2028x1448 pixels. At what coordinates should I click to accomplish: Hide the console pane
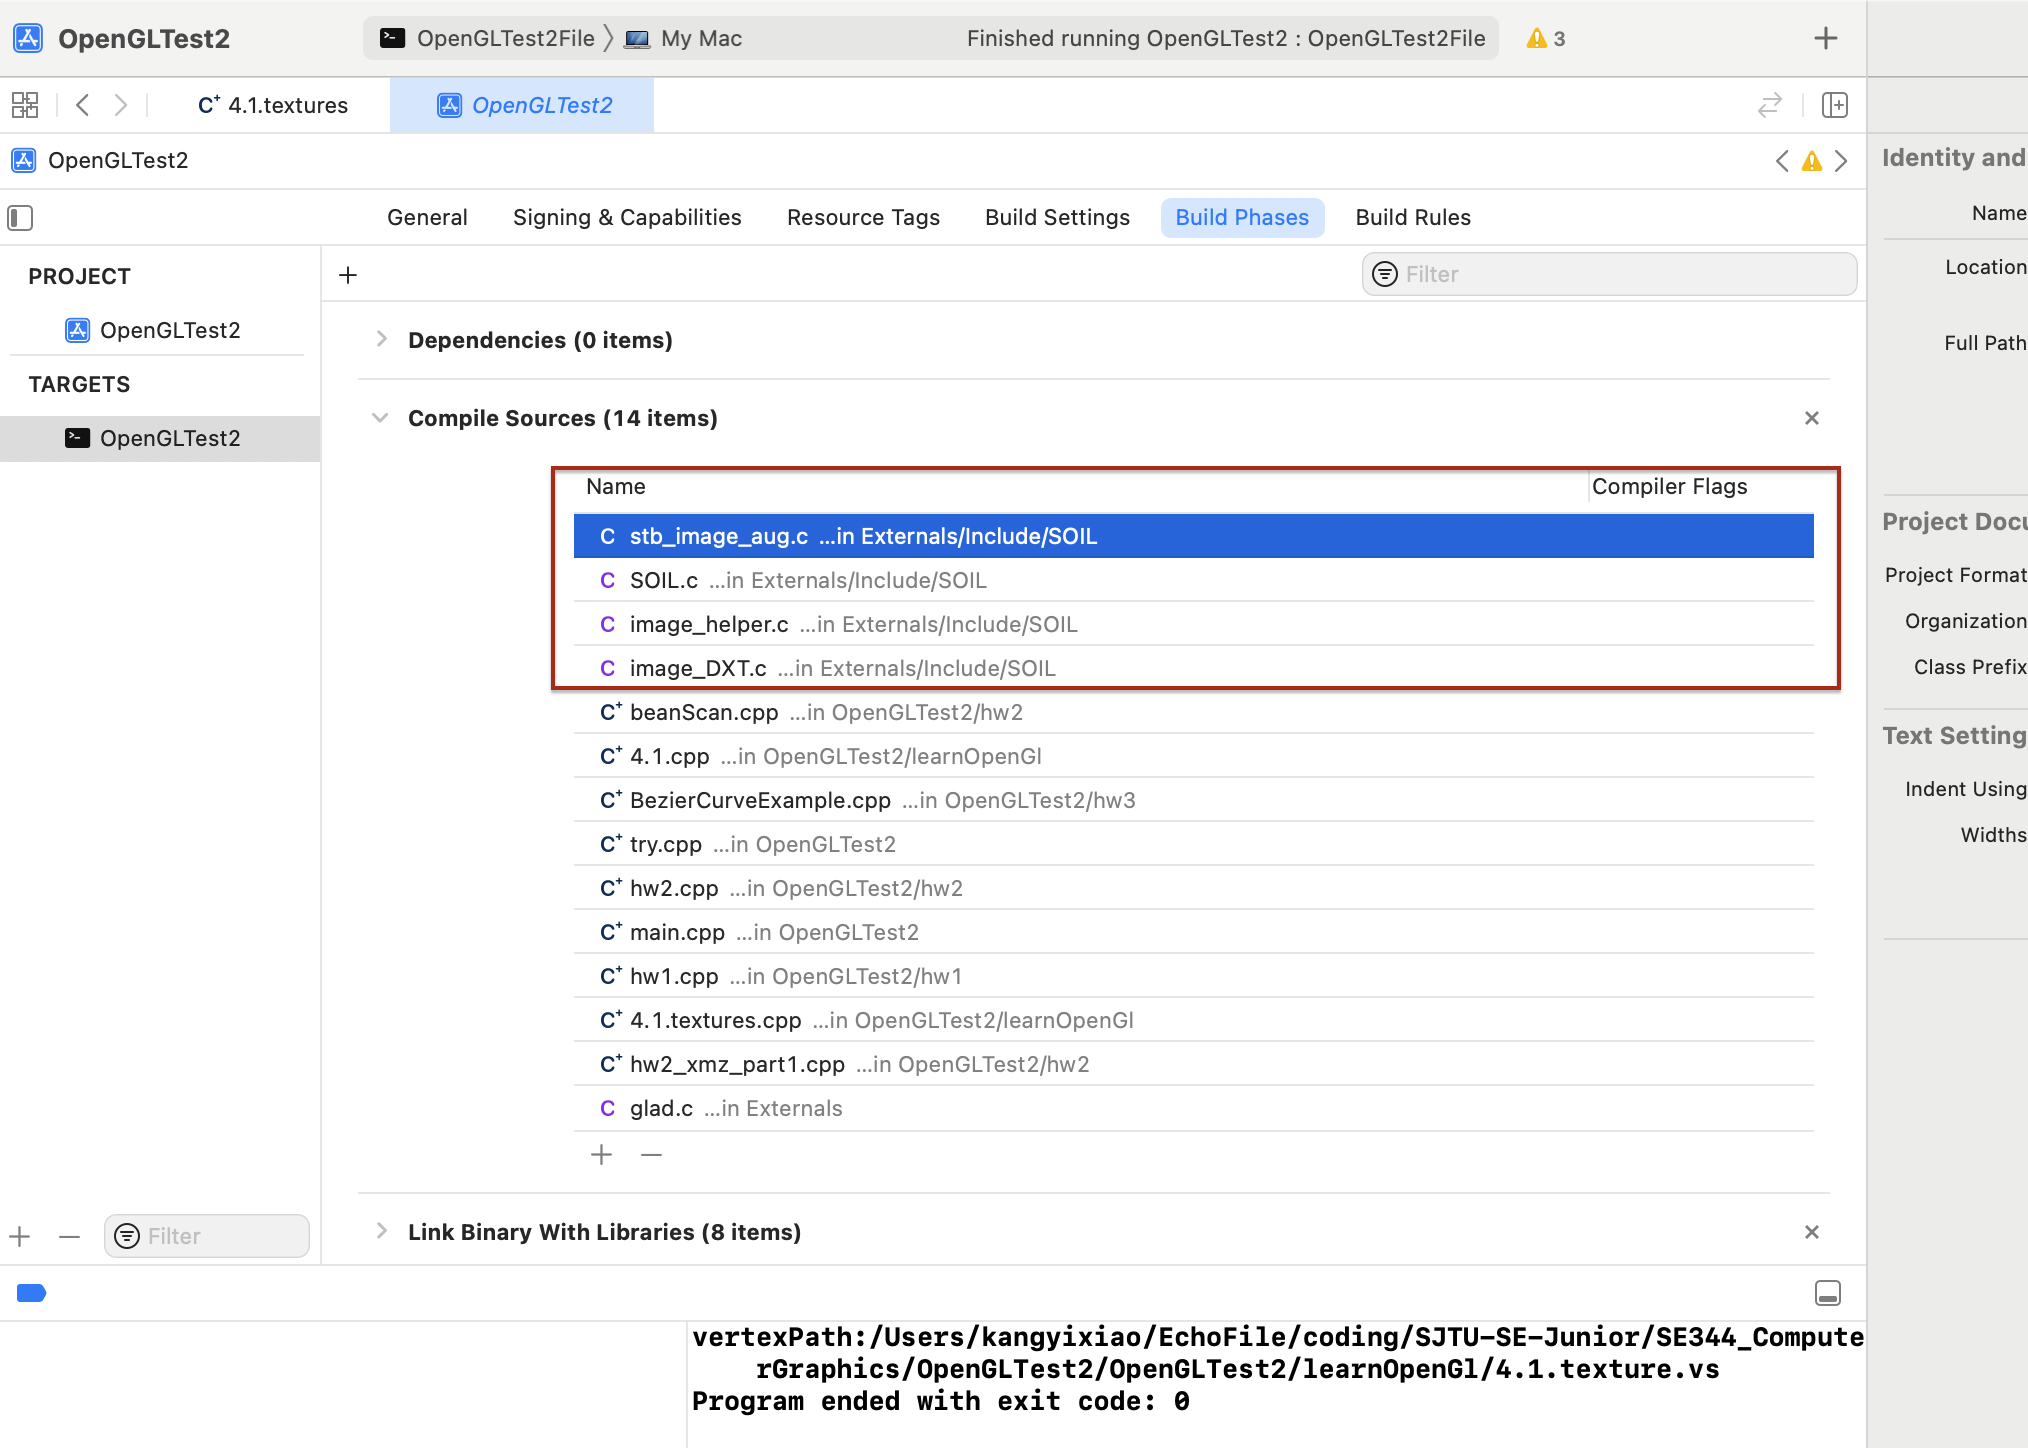tap(1828, 1293)
